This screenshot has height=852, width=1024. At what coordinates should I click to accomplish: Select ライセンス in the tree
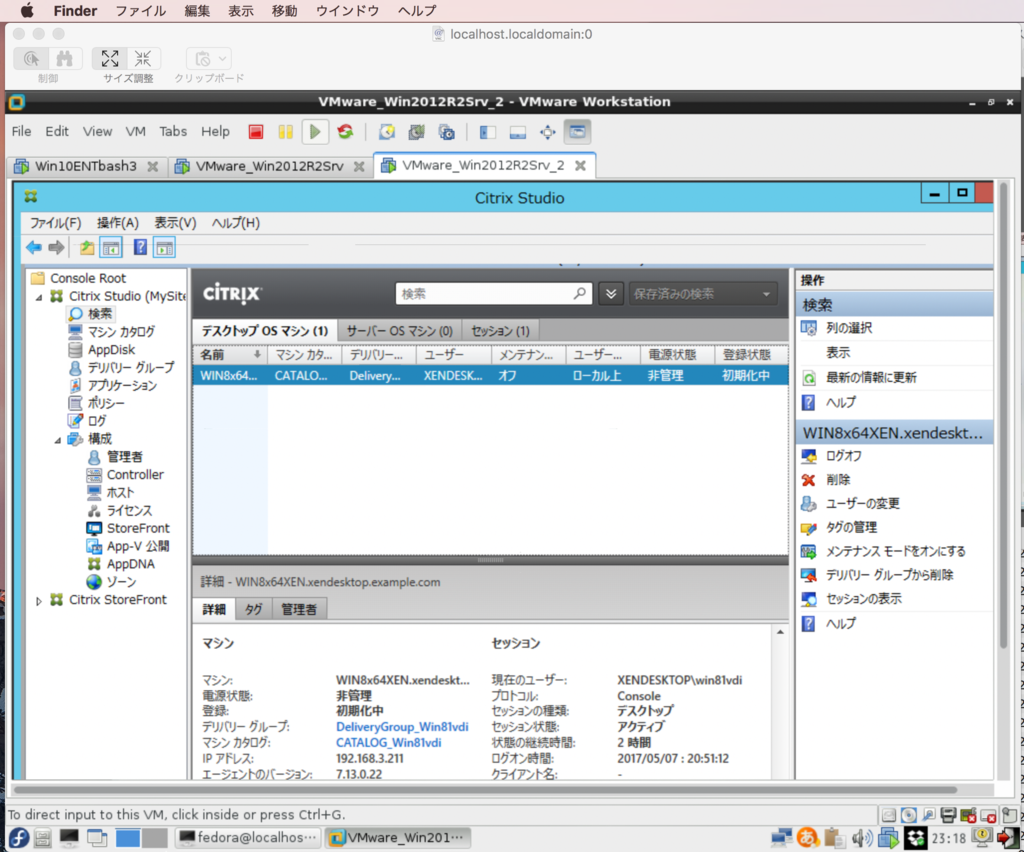pyautogui.click(x=129, y=511)
